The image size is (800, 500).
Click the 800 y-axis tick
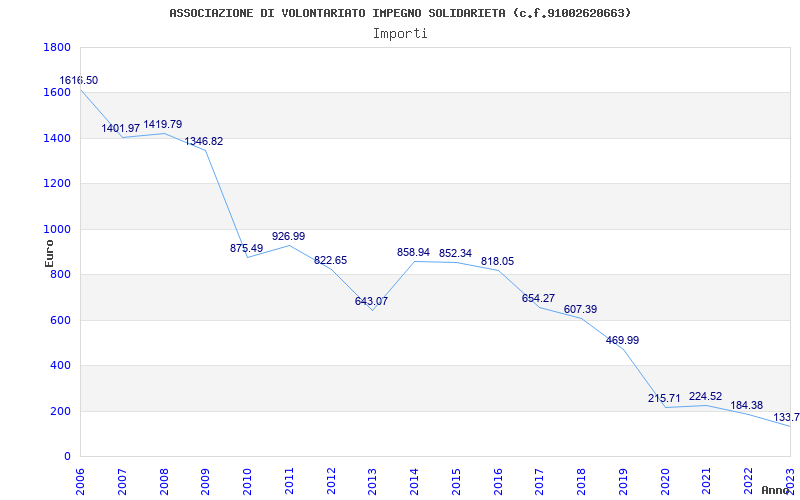click(x=60, y=274)
